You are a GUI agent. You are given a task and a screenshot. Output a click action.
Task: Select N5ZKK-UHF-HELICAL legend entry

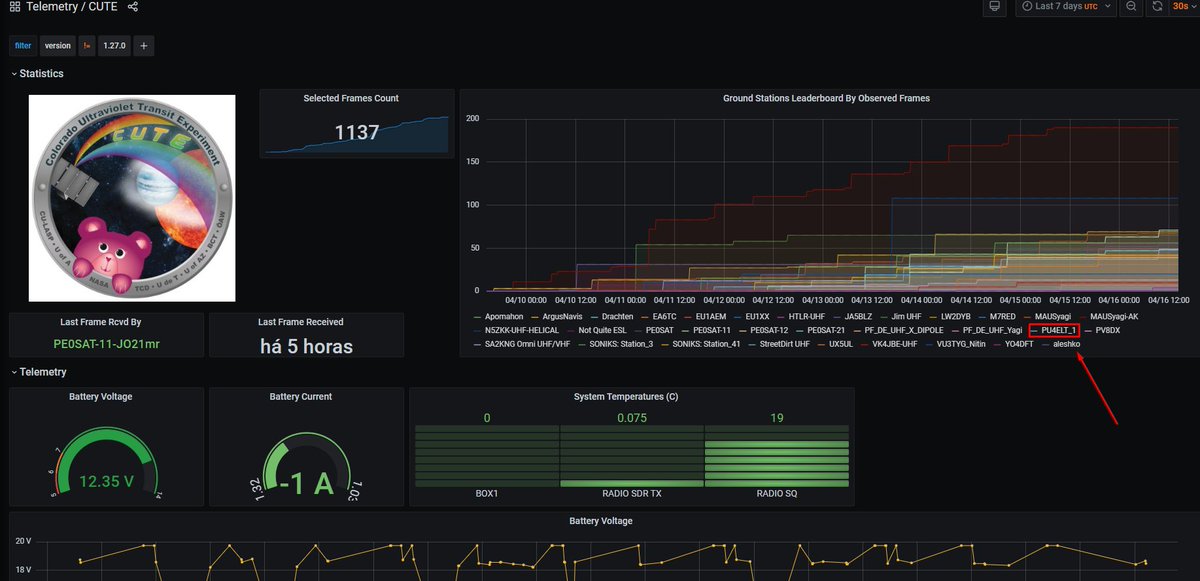(520, 330)
